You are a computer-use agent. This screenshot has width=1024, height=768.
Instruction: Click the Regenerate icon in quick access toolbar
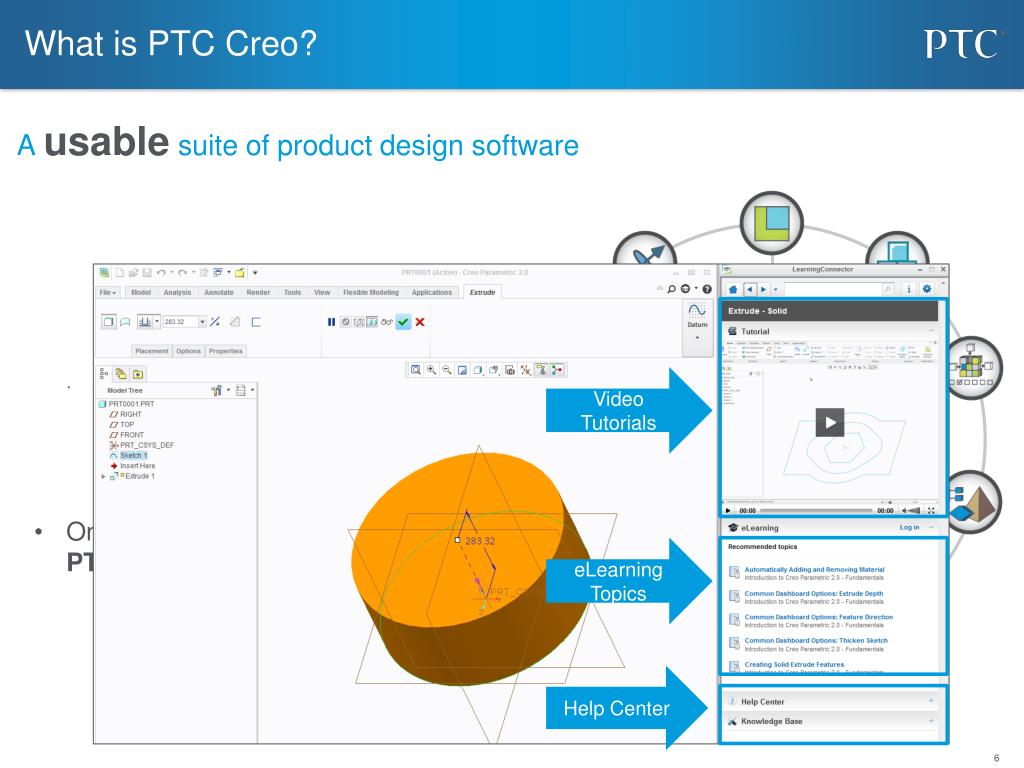point(204,272)
